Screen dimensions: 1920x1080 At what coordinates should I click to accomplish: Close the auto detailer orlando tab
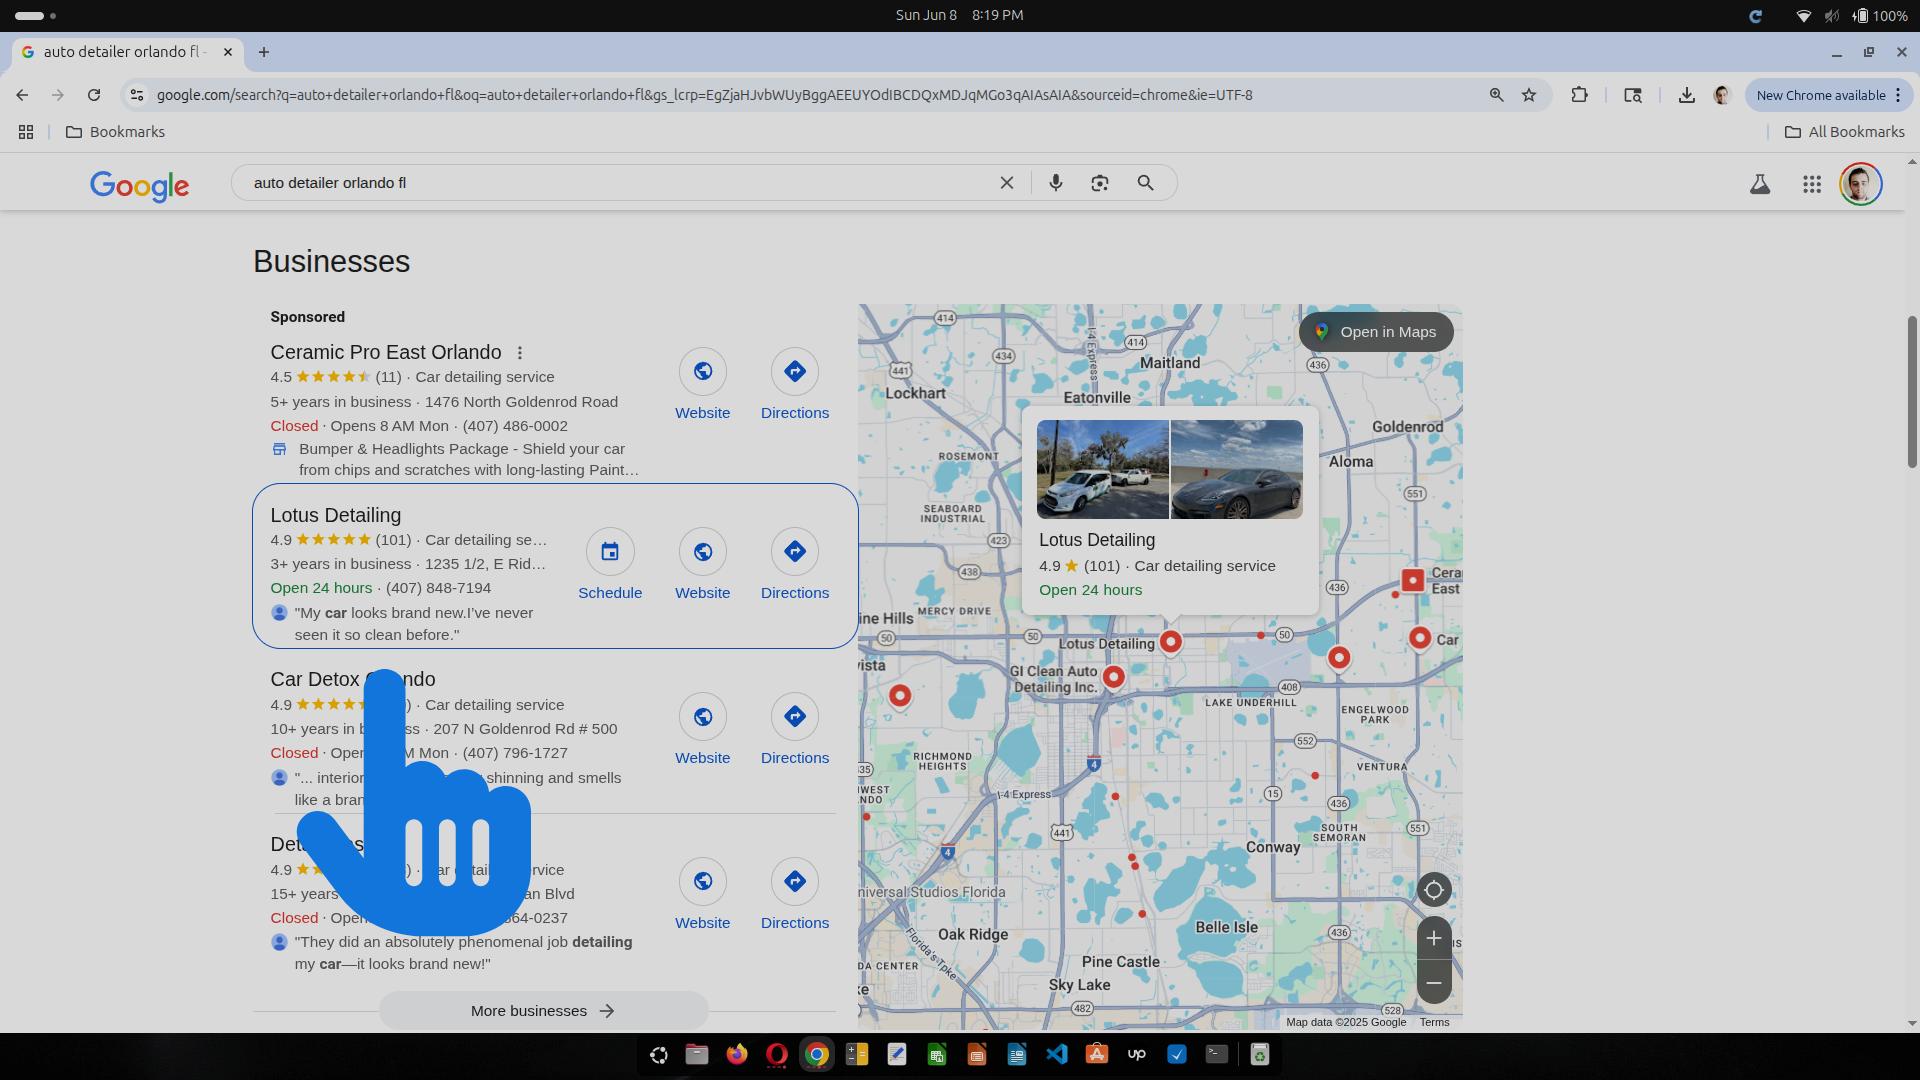[x=228, y=52]
